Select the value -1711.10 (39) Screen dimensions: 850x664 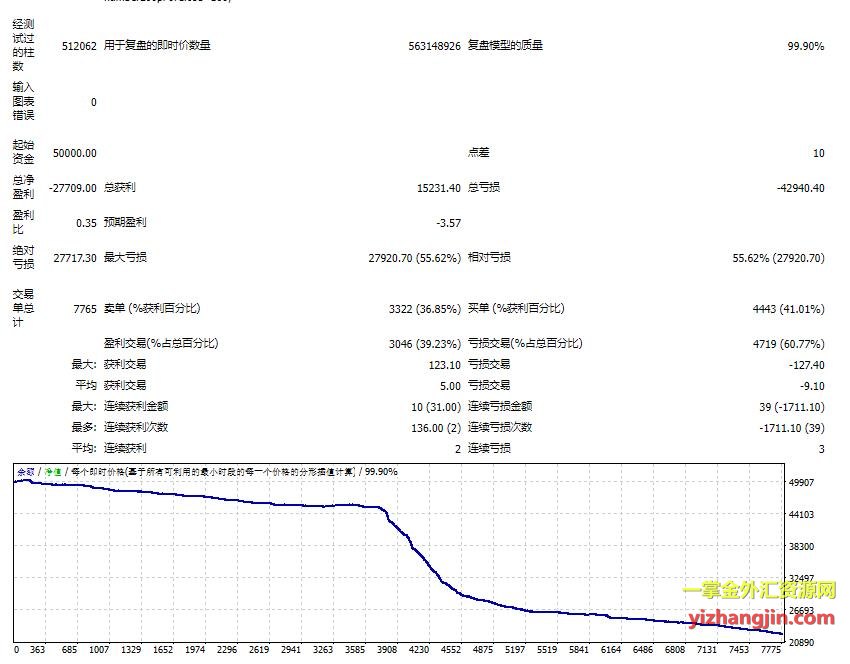tap(792, 428)
